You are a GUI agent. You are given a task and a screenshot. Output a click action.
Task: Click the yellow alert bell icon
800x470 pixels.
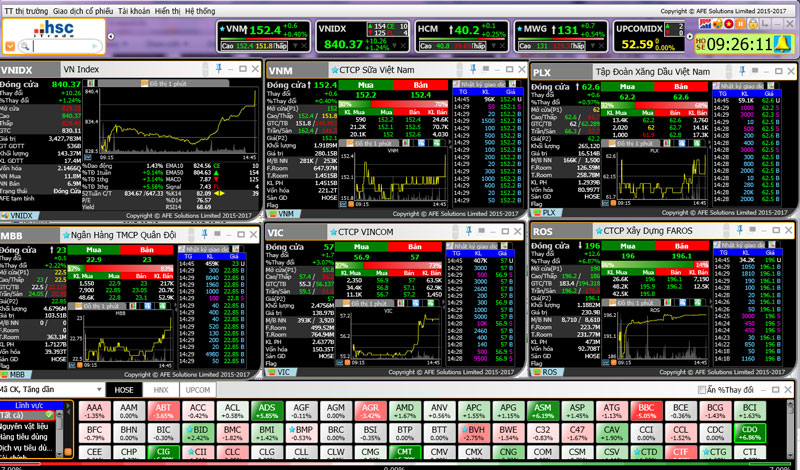tap(782, 44)
